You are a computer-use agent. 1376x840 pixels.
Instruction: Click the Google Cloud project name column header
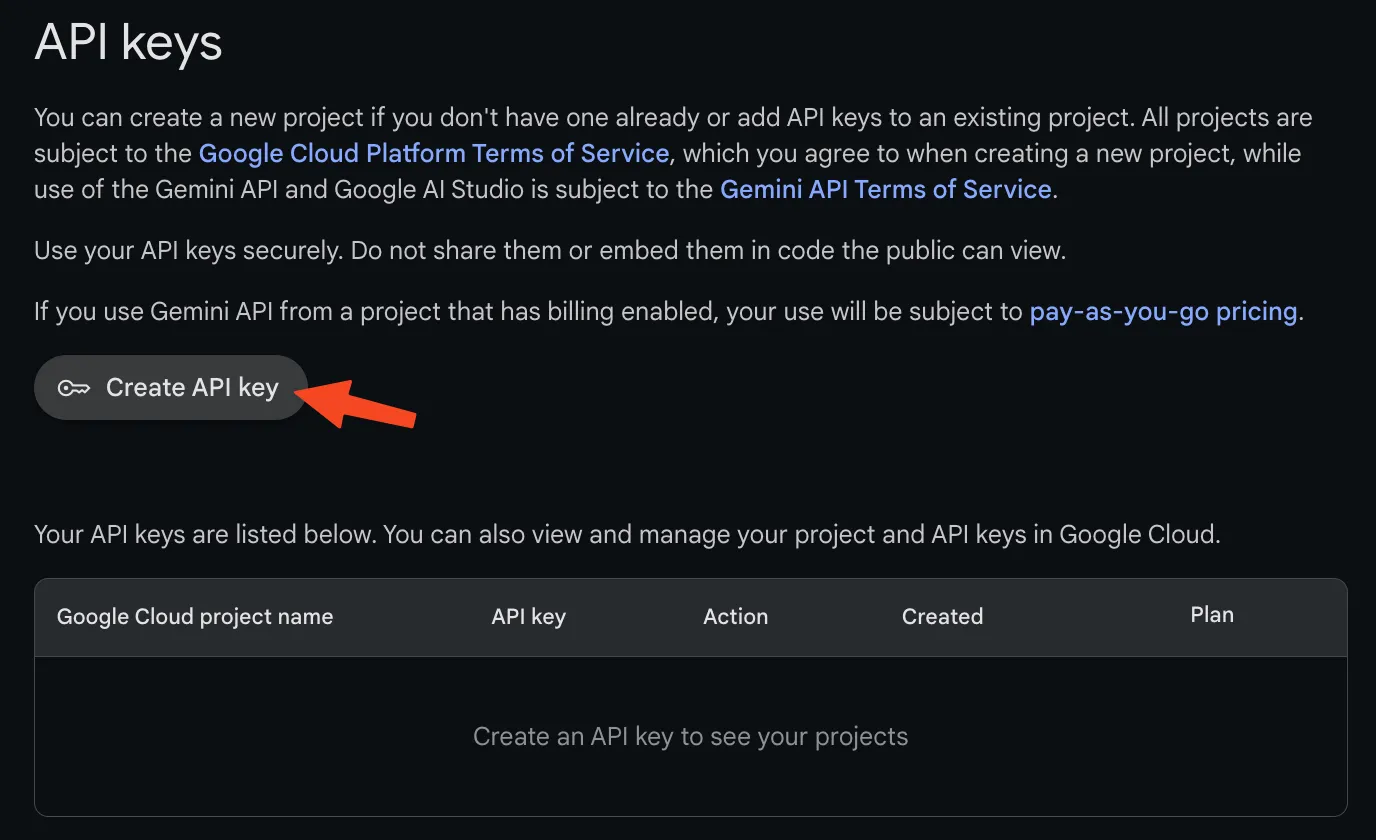click(x=195, y=616)
